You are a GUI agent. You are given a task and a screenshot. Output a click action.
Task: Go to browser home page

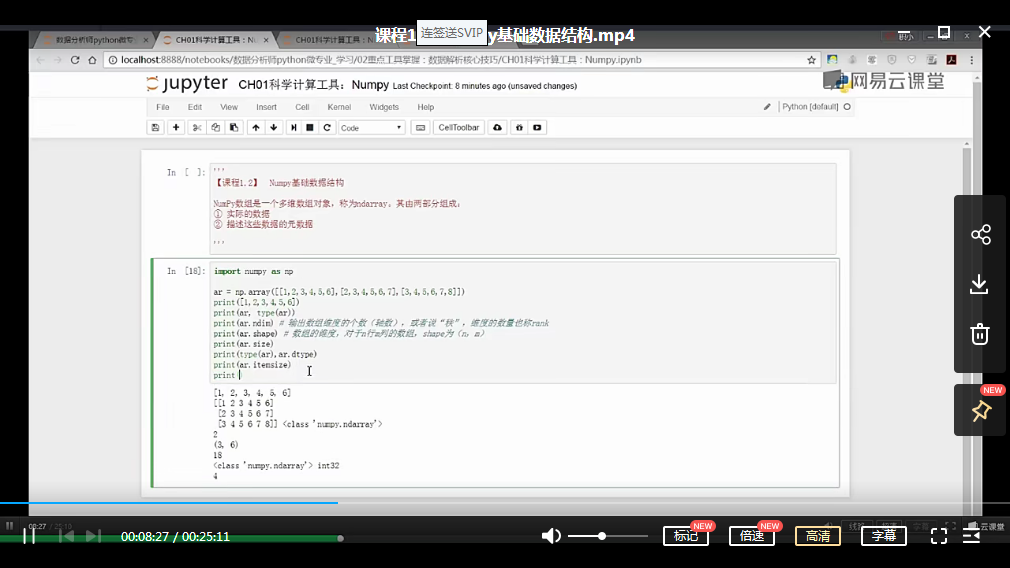(x=92, y=60)
